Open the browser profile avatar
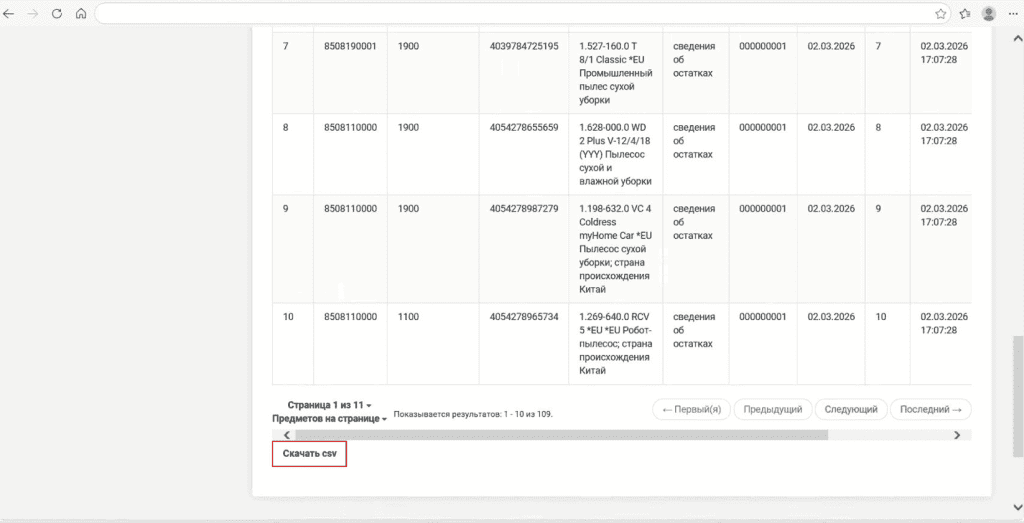Screen dimensions: 1024x523 click(x=989, y=14)
